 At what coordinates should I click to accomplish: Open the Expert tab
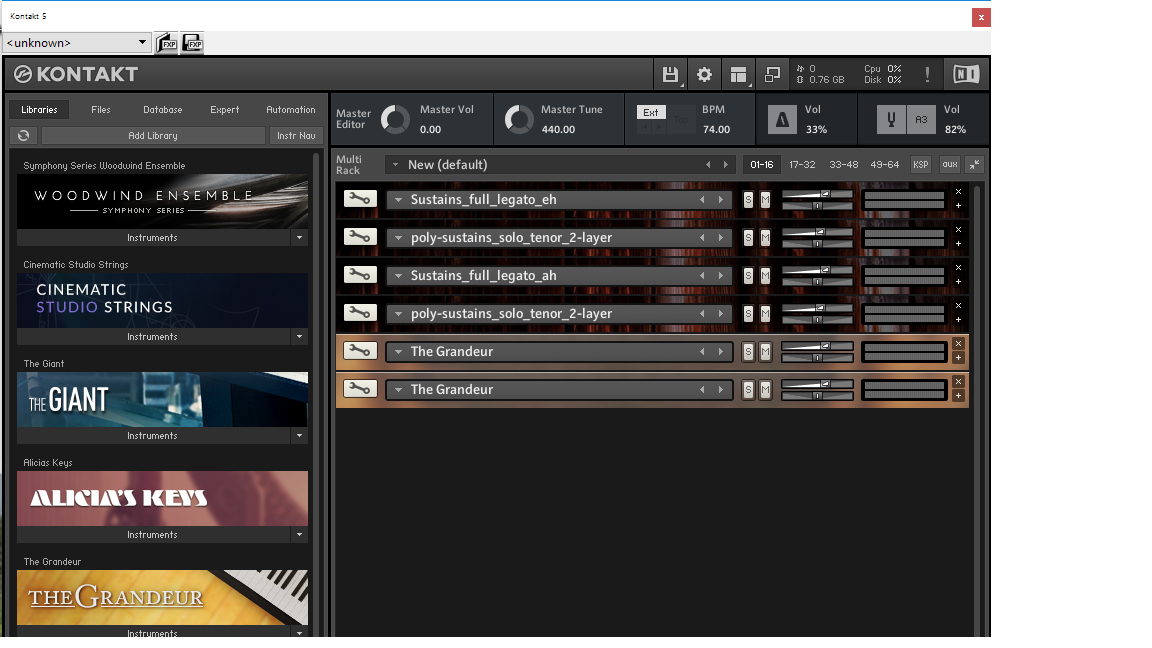point(224,109)
